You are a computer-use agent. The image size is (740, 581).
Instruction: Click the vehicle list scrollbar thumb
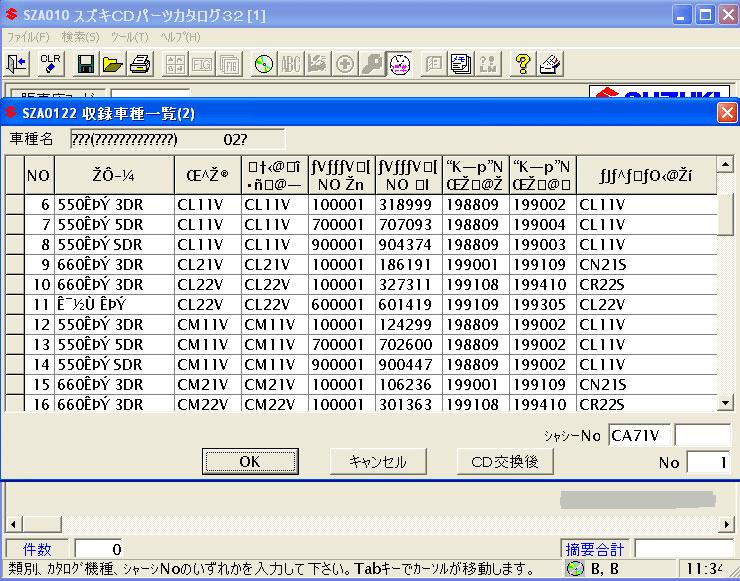pos(725,214)
